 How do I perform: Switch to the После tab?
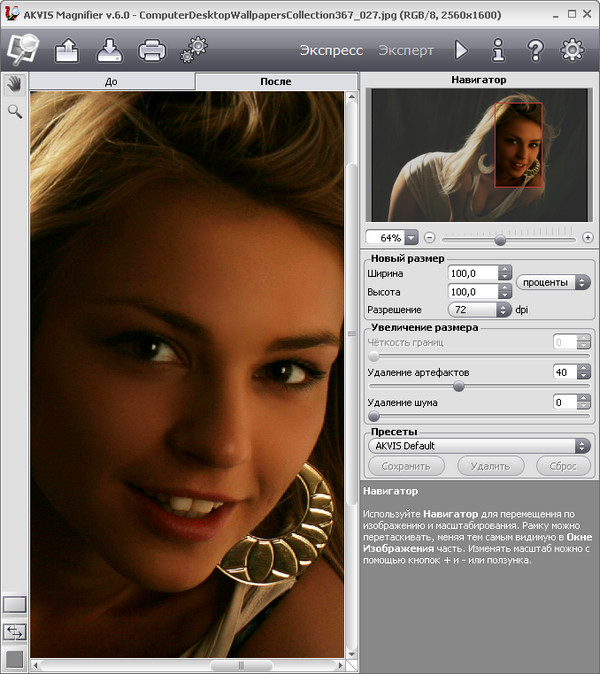point(274,82)
